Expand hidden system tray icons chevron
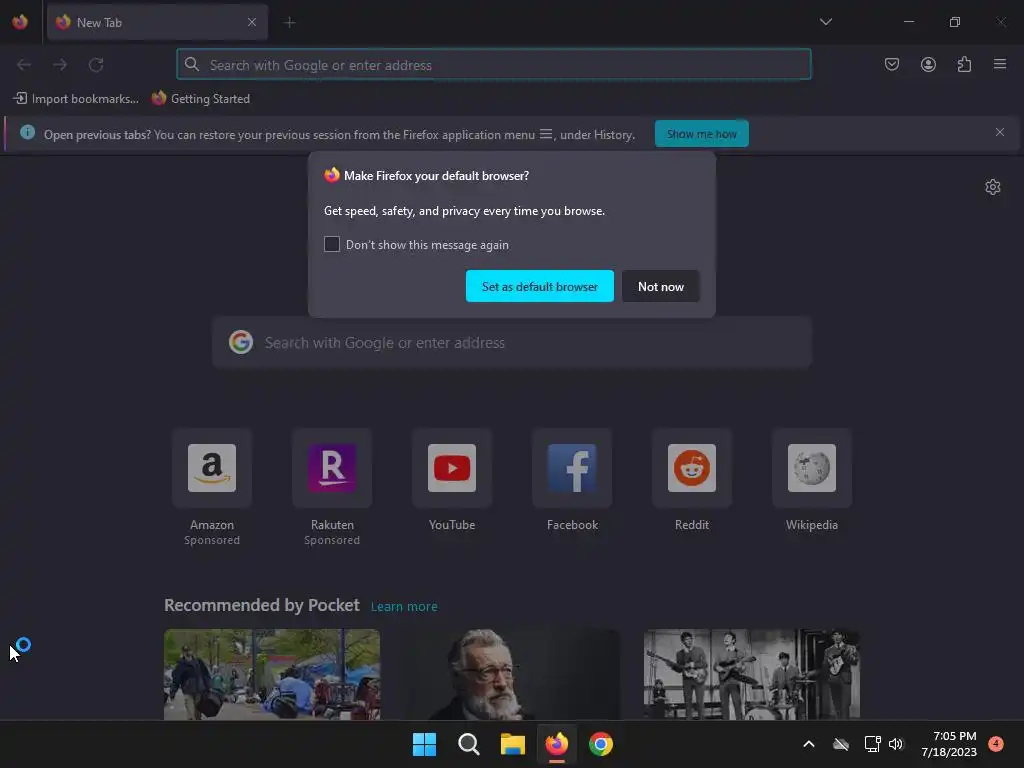The image size is (1024, 768). pos(808,744)
